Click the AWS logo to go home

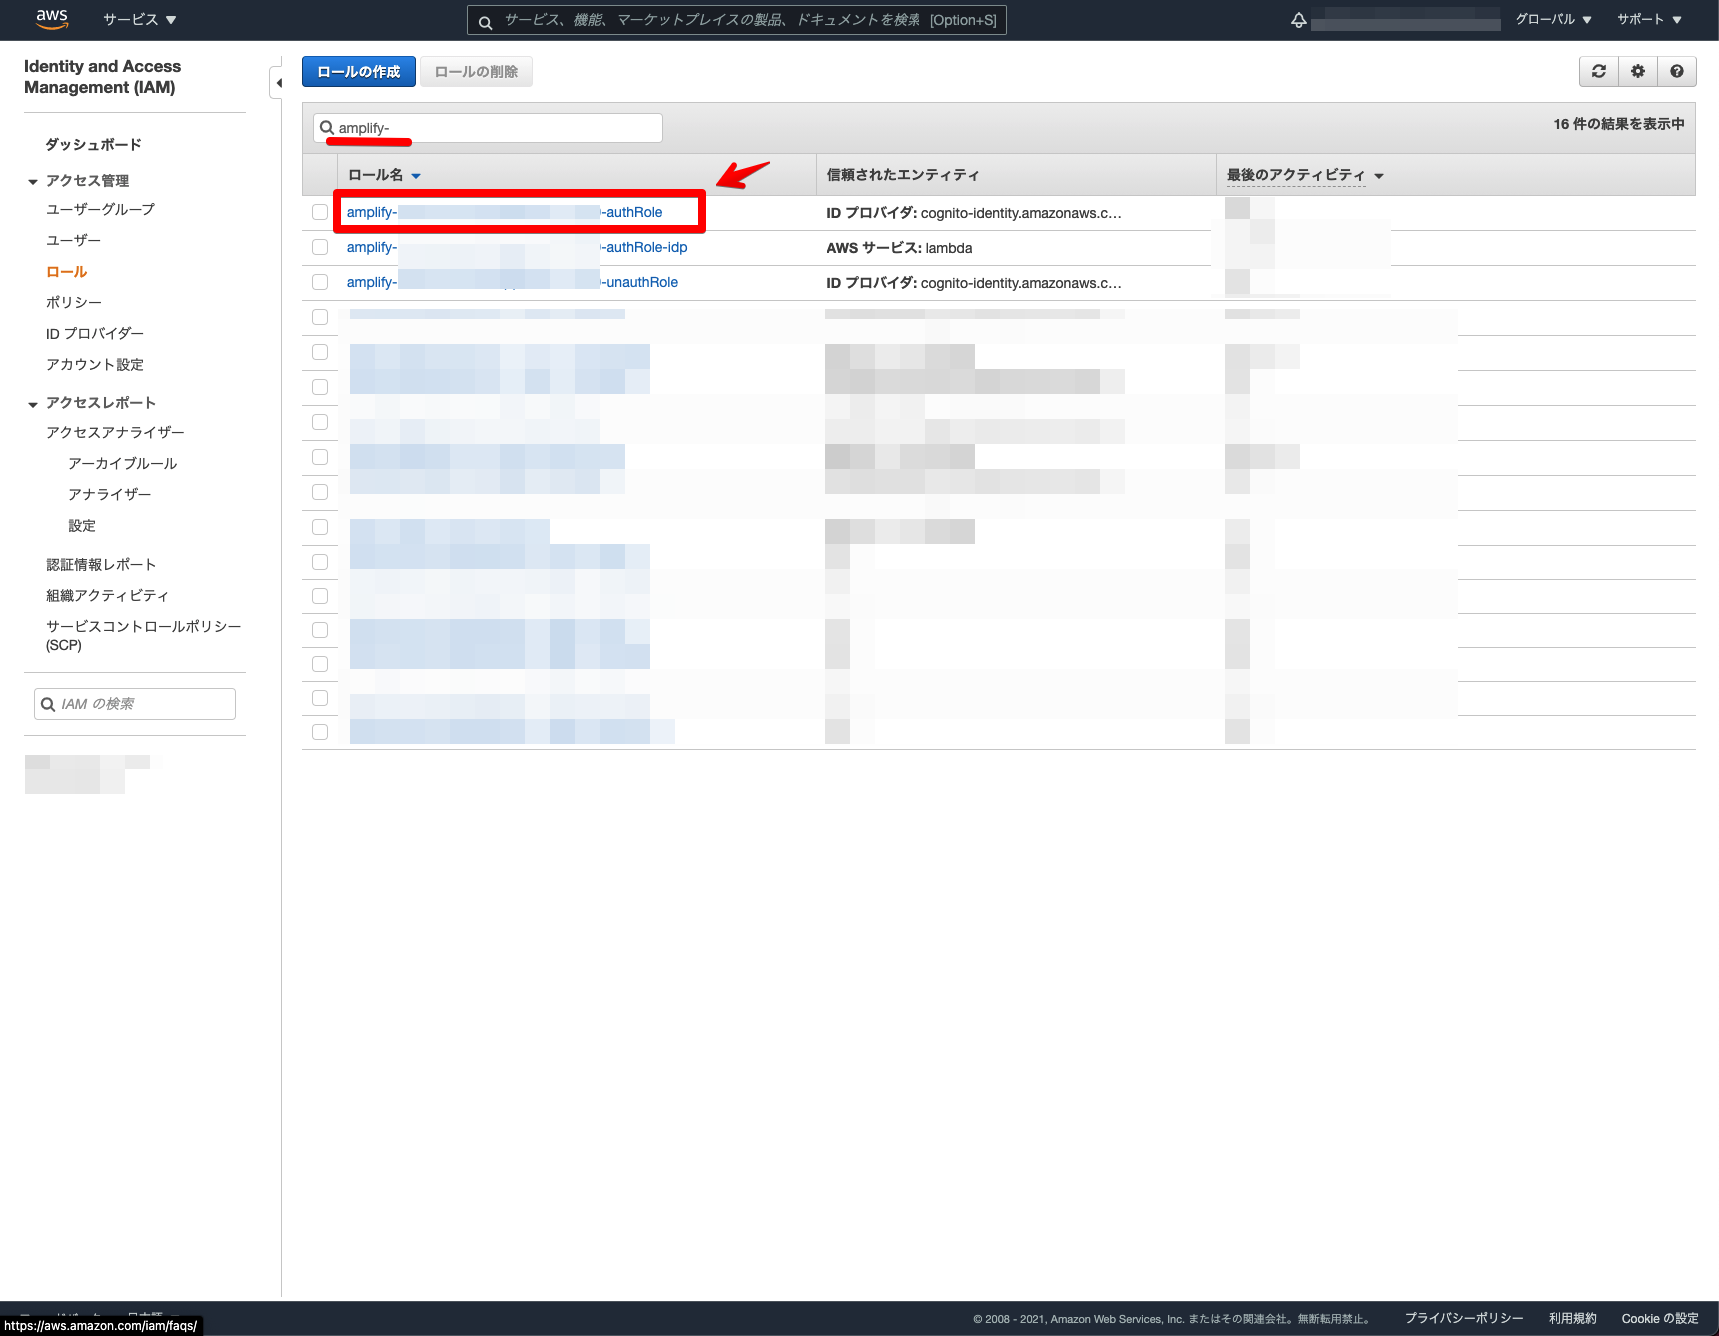point(51,19)
